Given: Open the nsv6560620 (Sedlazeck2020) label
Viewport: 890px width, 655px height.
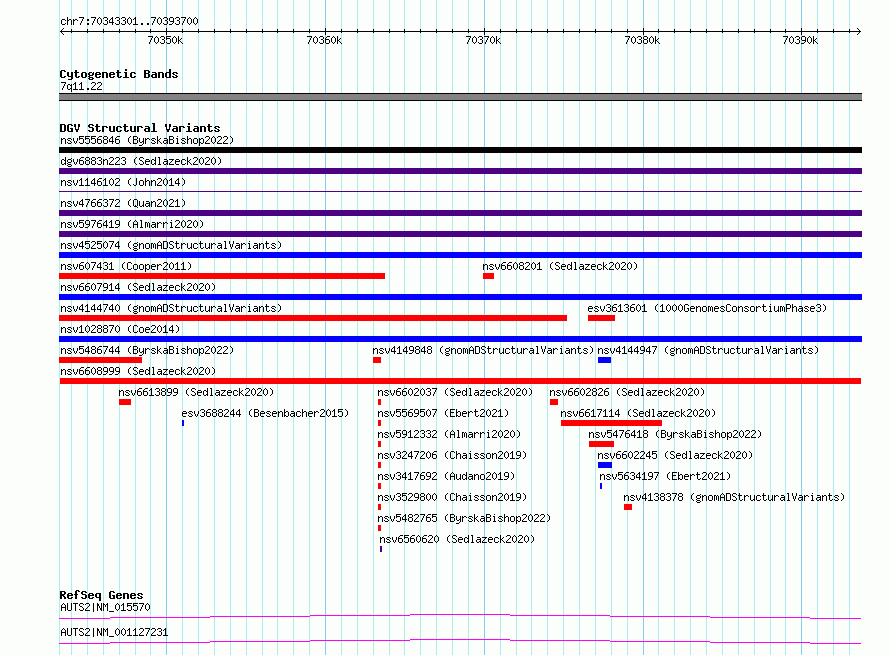Looking at the screenshot, I should pyautogui.click(x=457, y=539).
